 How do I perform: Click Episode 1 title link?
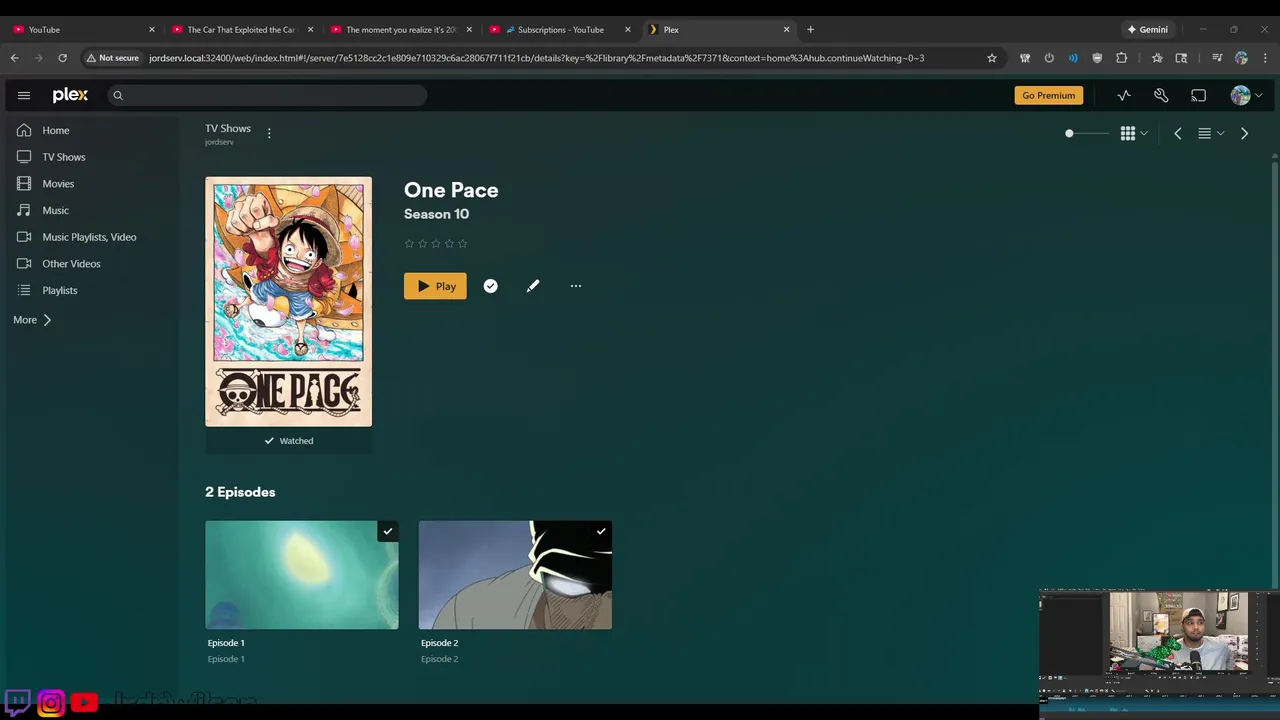click(x=226, y=643)
